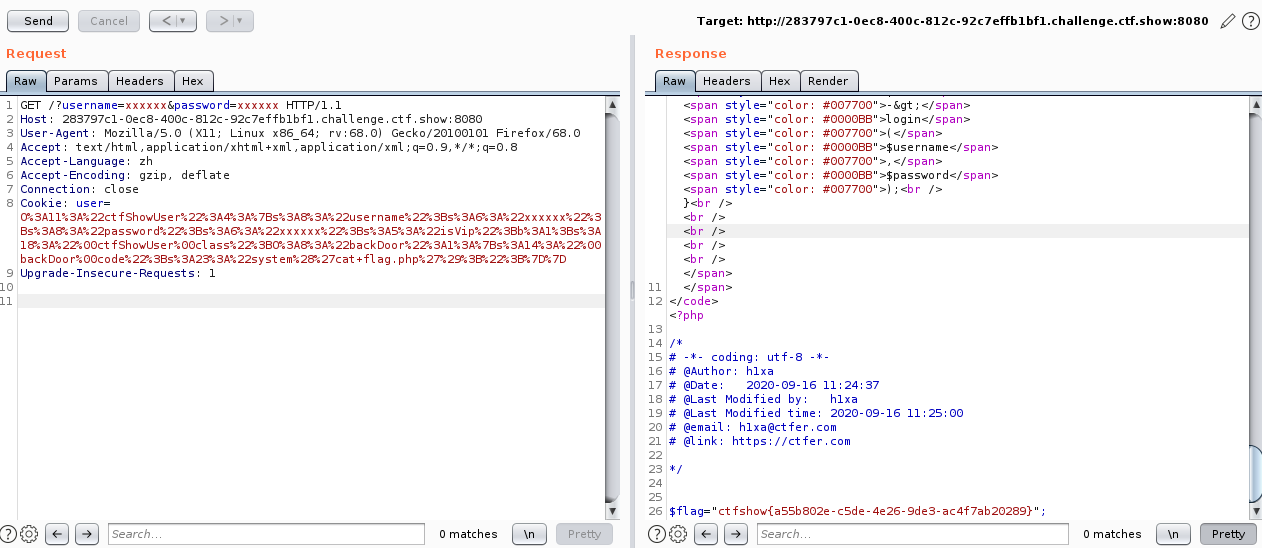The width and height of the screenshot is (1262, 548).
Task: Go to previous request with back arrow button
Action: (172, 20)
